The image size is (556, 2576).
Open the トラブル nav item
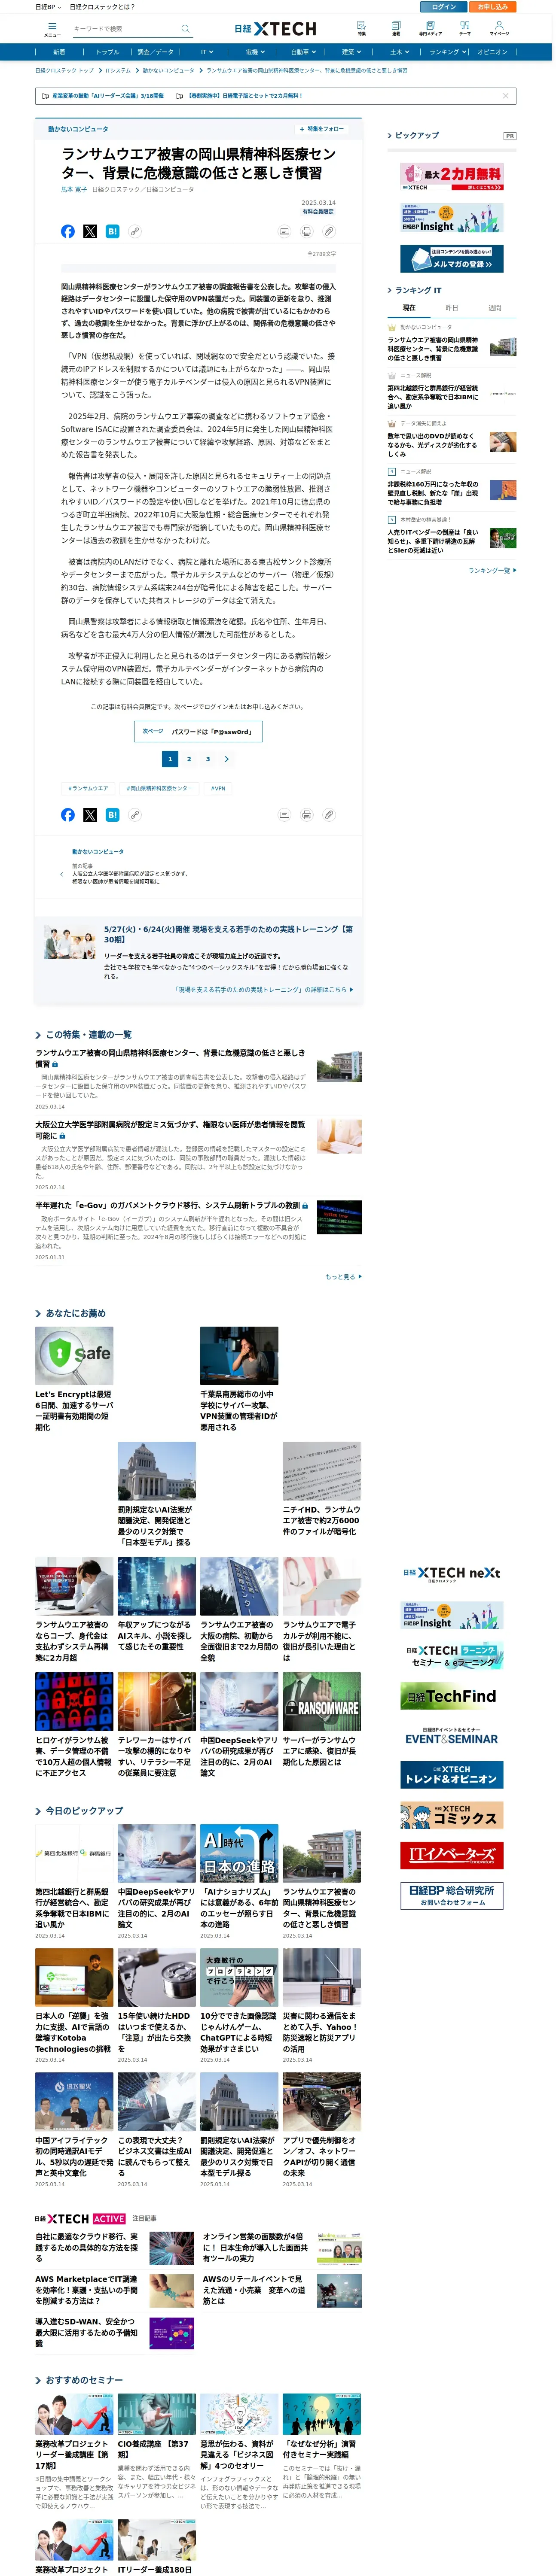click(x=107, y=52)
